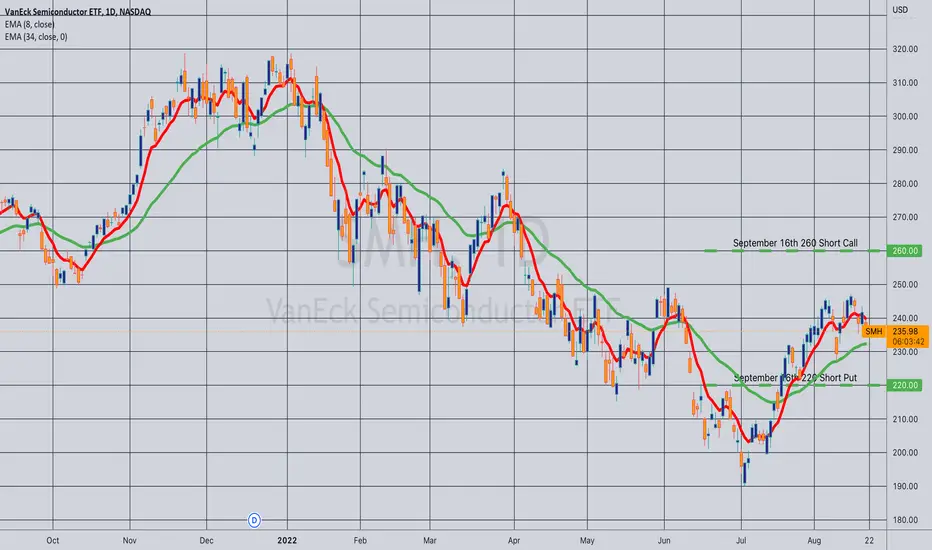Click the 320.00 price axis label
This screenshot has height=550, width=932.
[x=905, y=49]
